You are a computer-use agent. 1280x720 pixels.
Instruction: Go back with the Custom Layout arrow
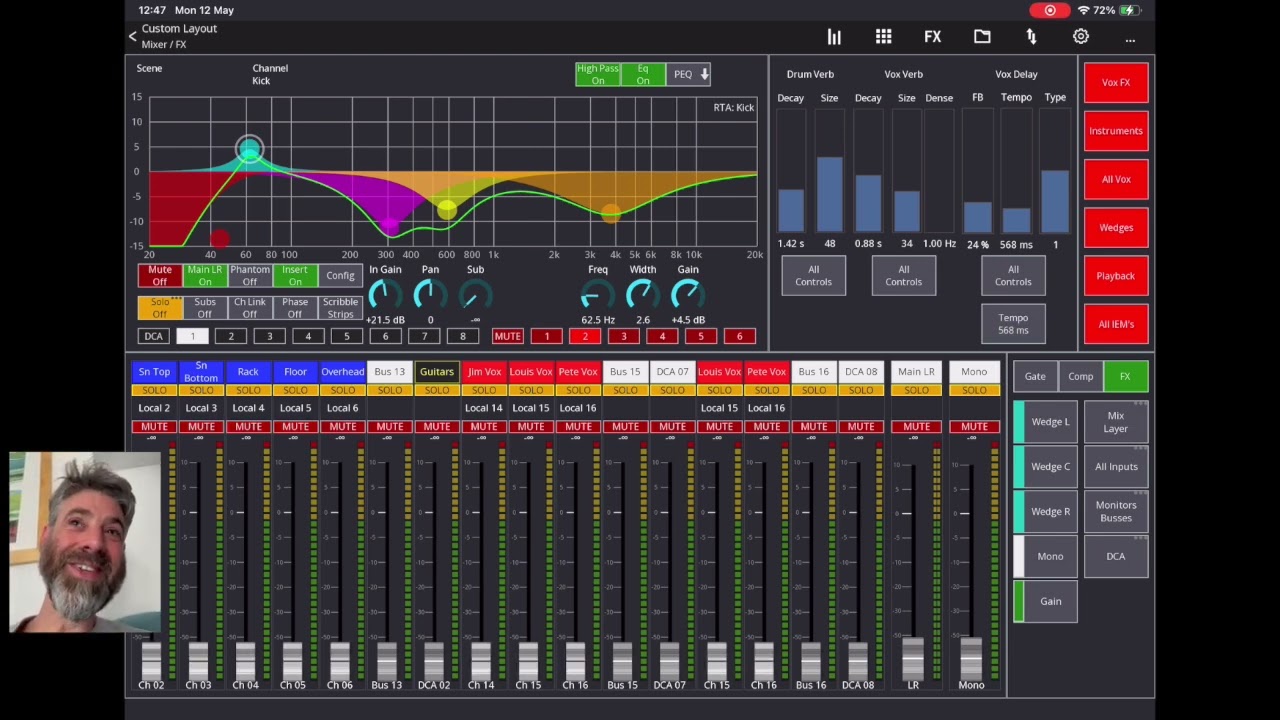(132, 36)
